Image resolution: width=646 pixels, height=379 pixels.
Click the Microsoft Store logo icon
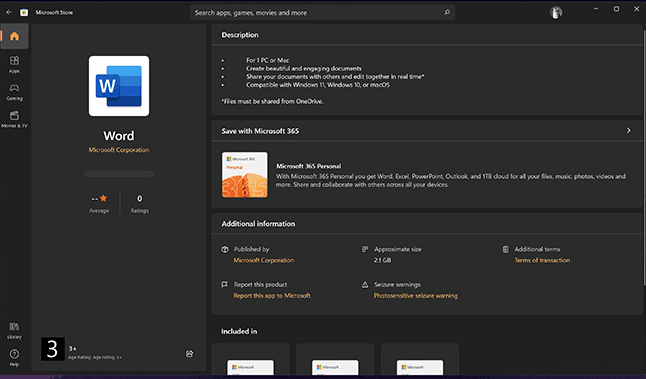click(24, 12)
